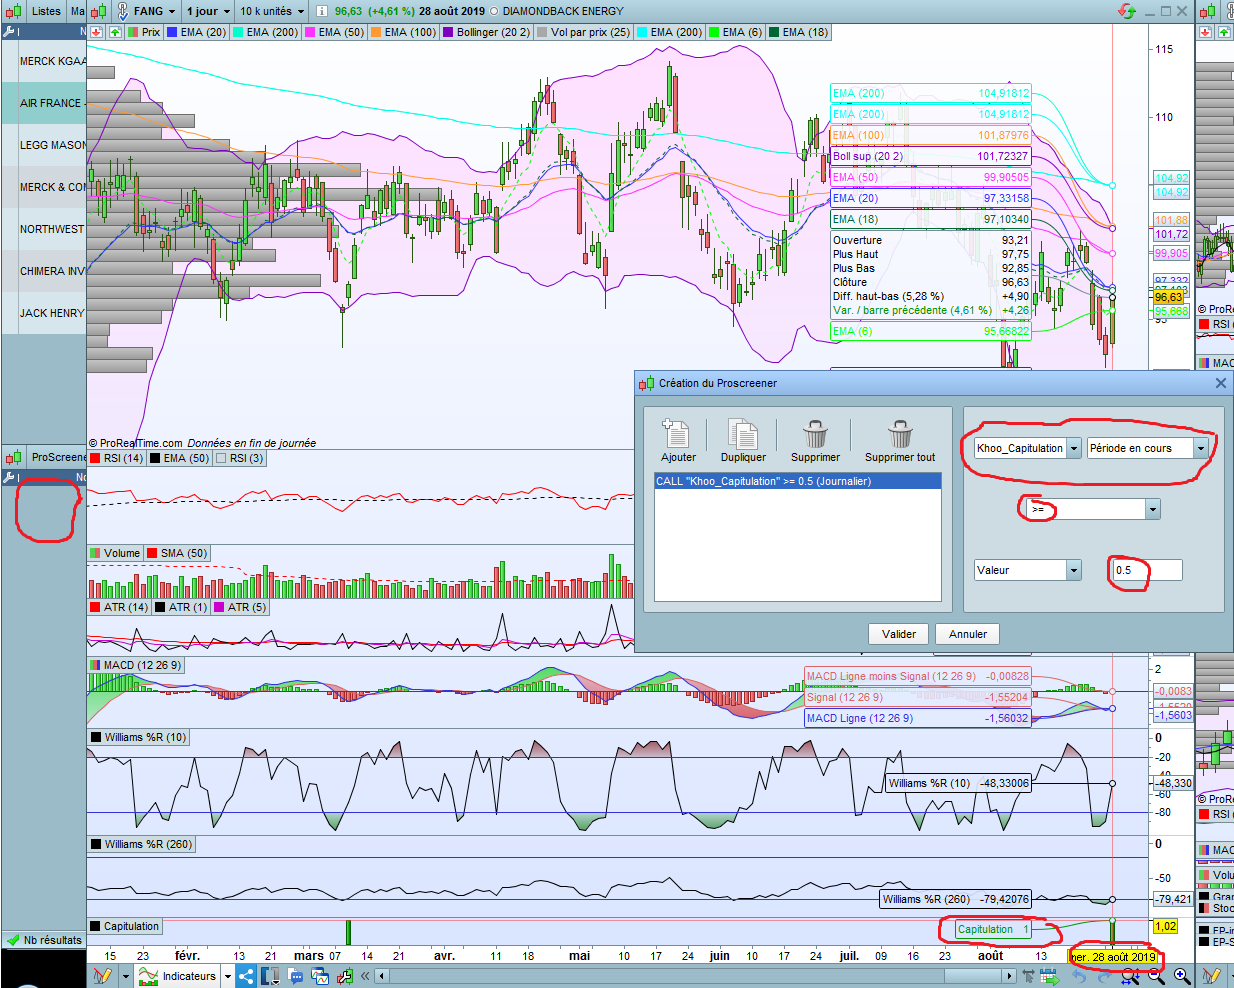This screenshot has height=988, width=1234.
Task: Click the Supprimer tout trash icon
Action: pos(900,434)
